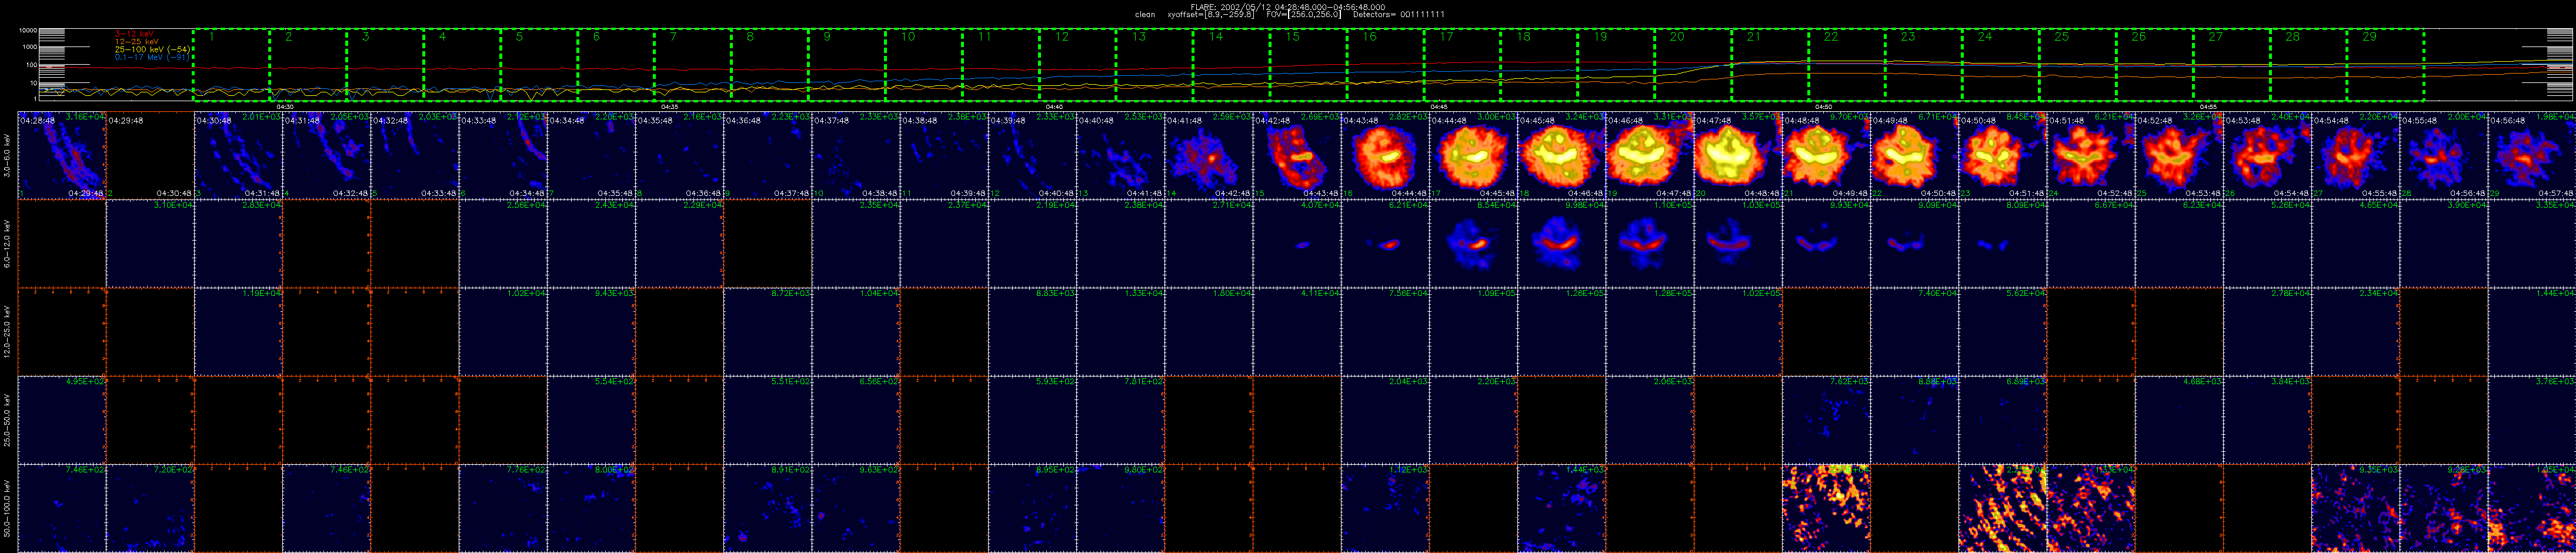The image size is (2576, 553).
Task: Select the 3-6 keV image starting 04:42:48
Action: pos(1296,155)
